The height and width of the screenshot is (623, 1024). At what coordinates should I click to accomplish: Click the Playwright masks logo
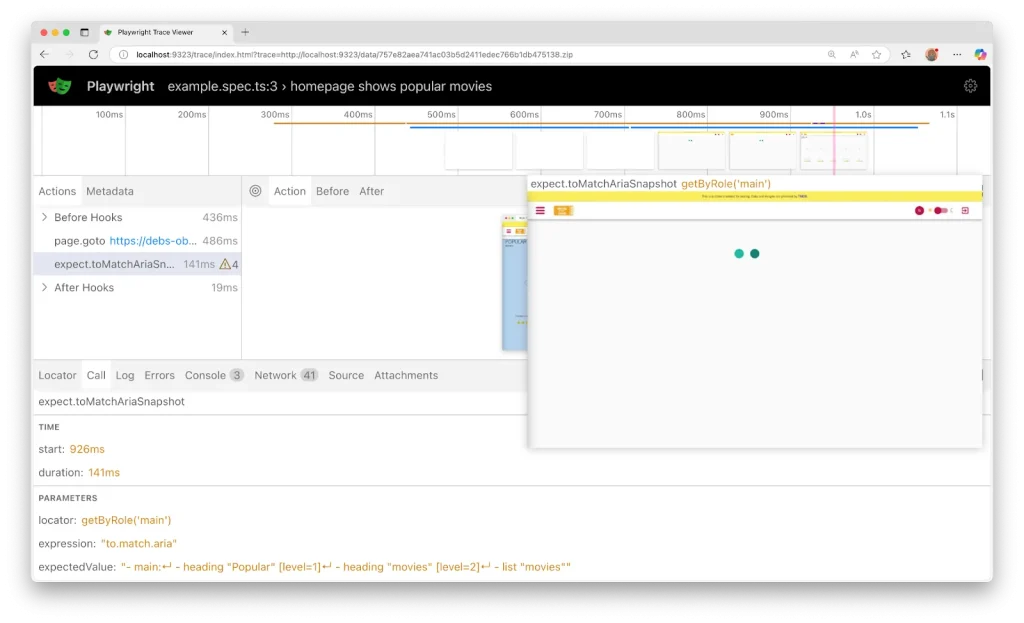coord(60,86)
